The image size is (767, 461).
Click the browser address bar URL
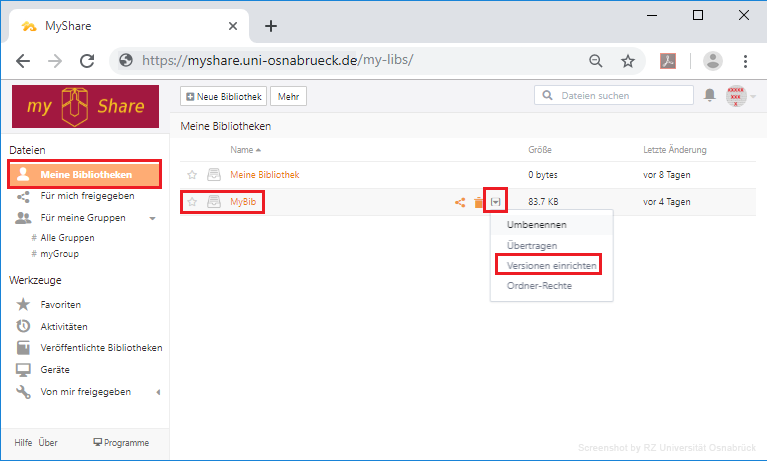(277, 60)
